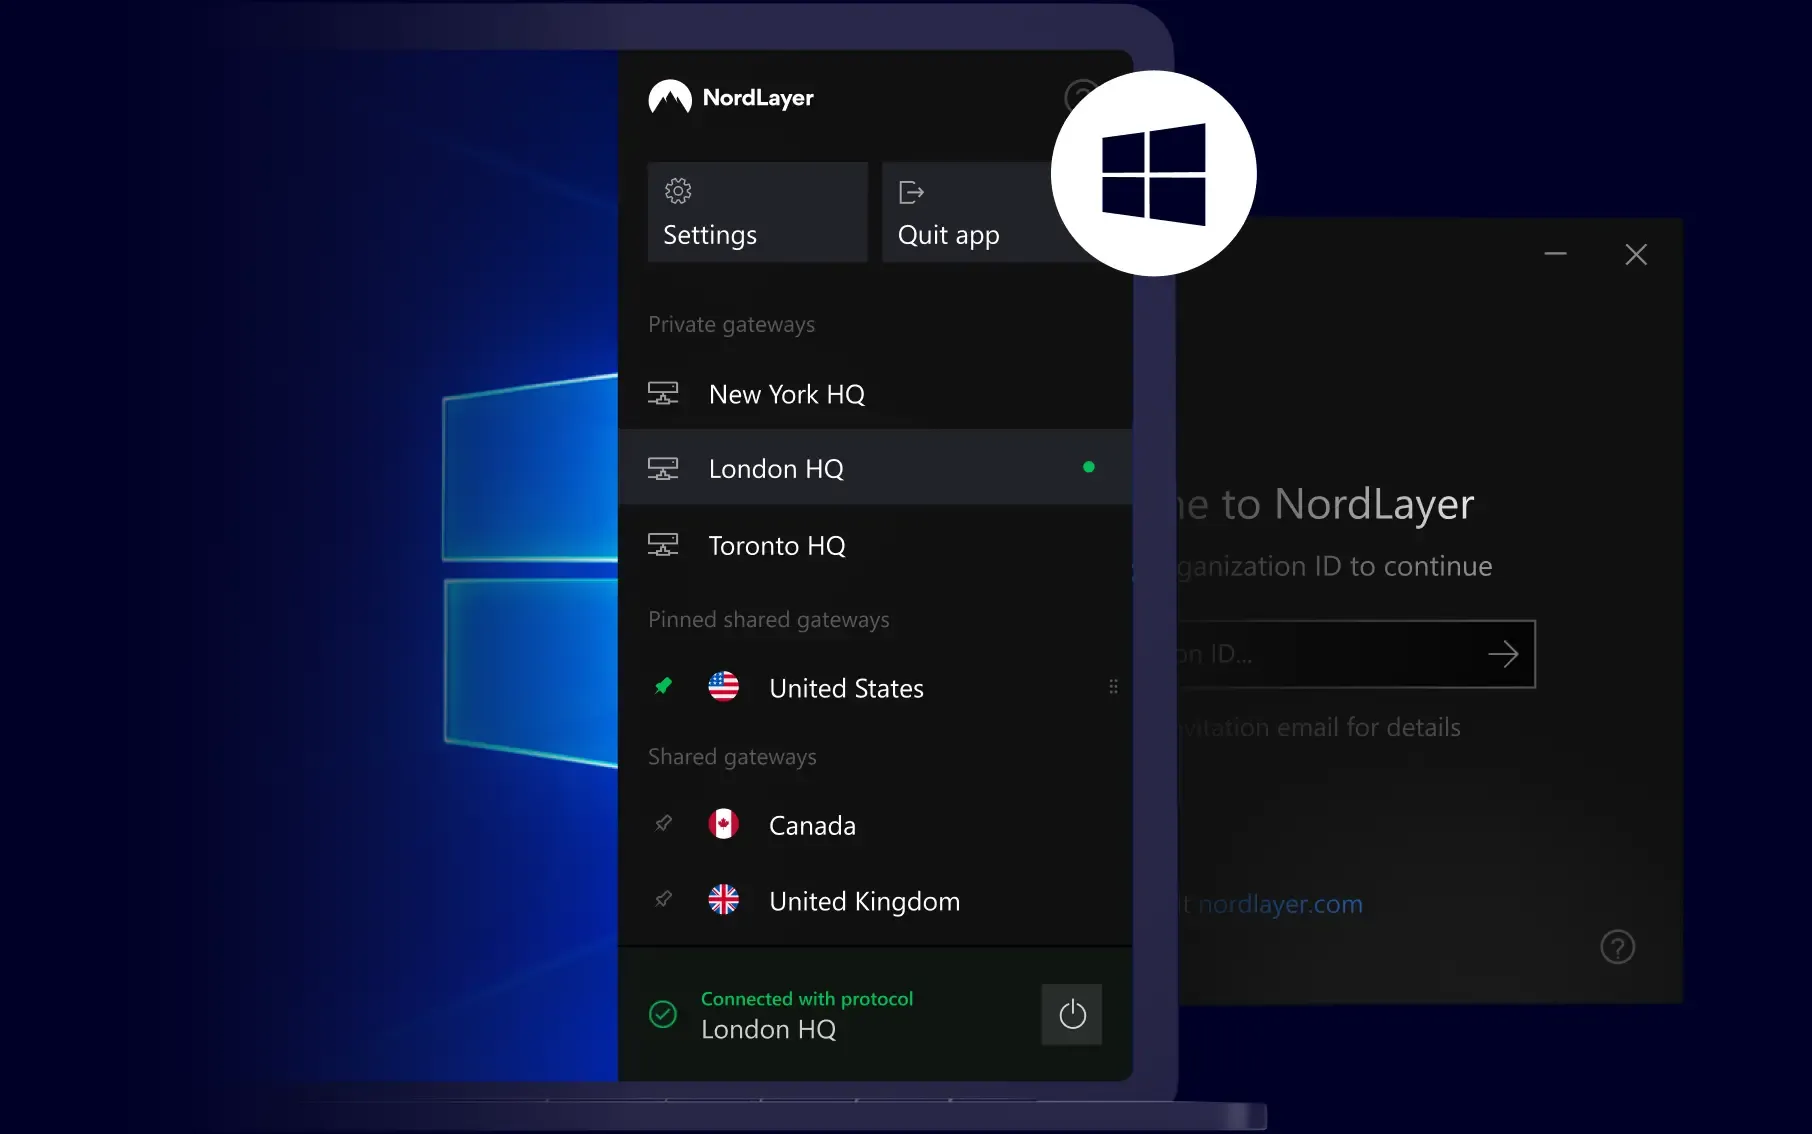Click the Canada flag icon
This screenshot has height=1134, width=1812.
tap(723, 824)
